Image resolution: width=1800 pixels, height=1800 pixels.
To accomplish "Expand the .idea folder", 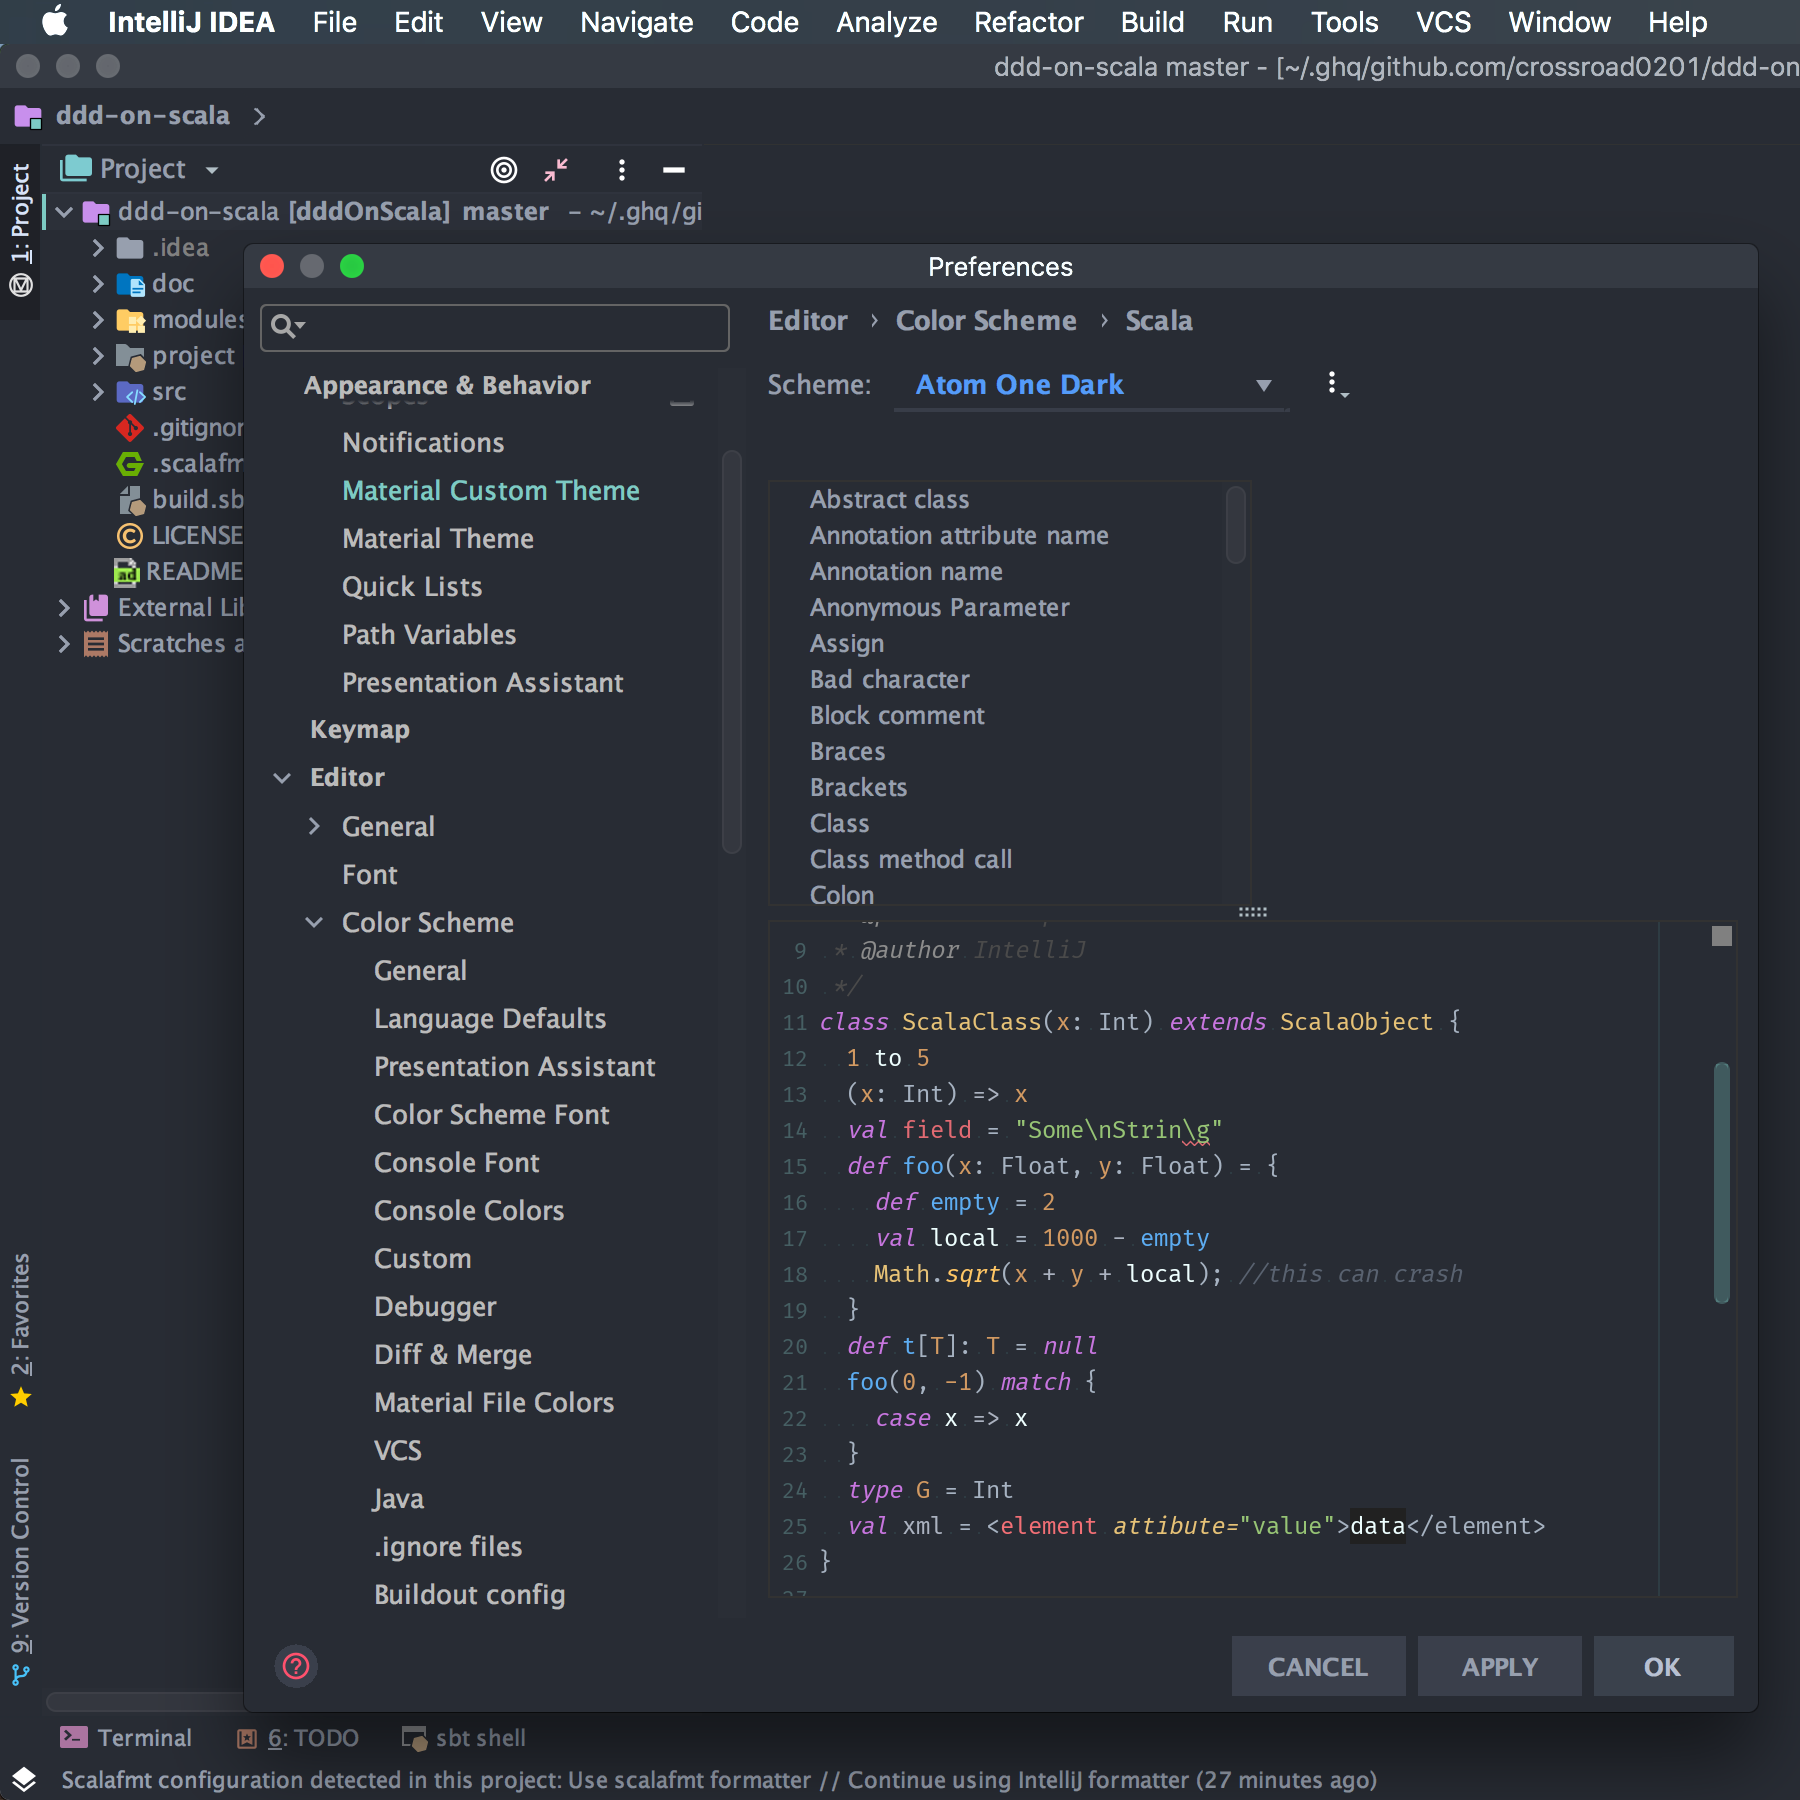I will 97,247.
